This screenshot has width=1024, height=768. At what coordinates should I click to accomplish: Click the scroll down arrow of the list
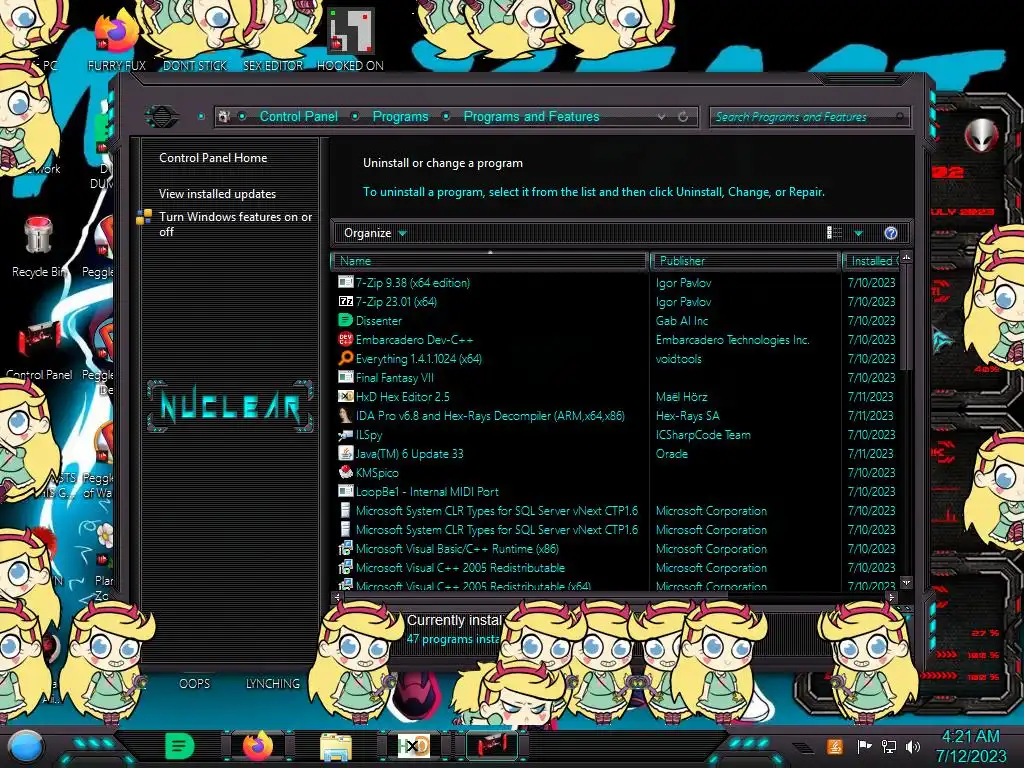(x=906, y=582)
